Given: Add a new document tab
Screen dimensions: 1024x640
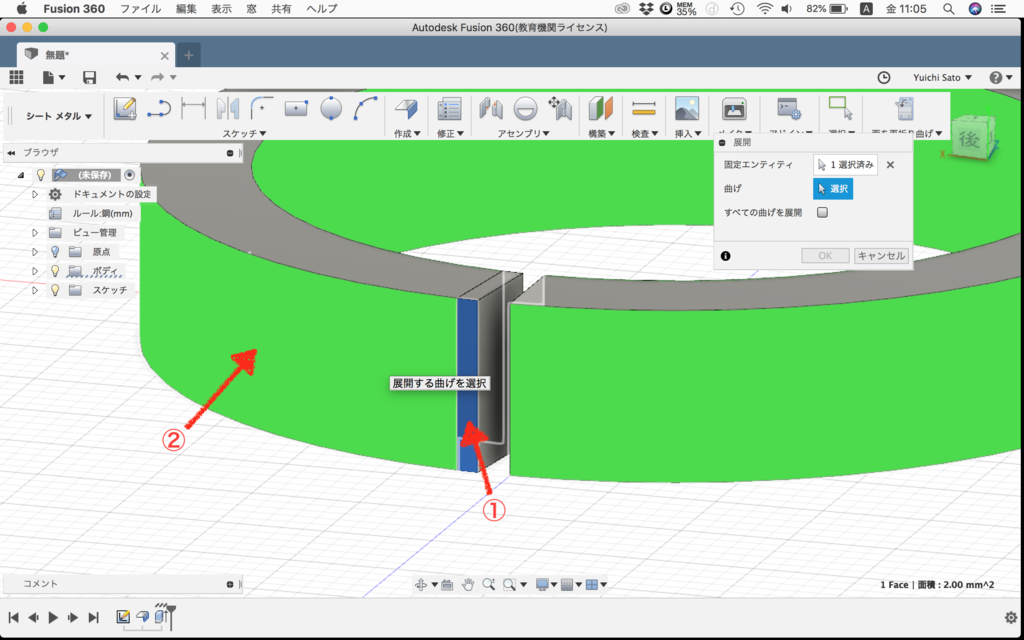Looking at the screenshot, I should click(189, 55).
